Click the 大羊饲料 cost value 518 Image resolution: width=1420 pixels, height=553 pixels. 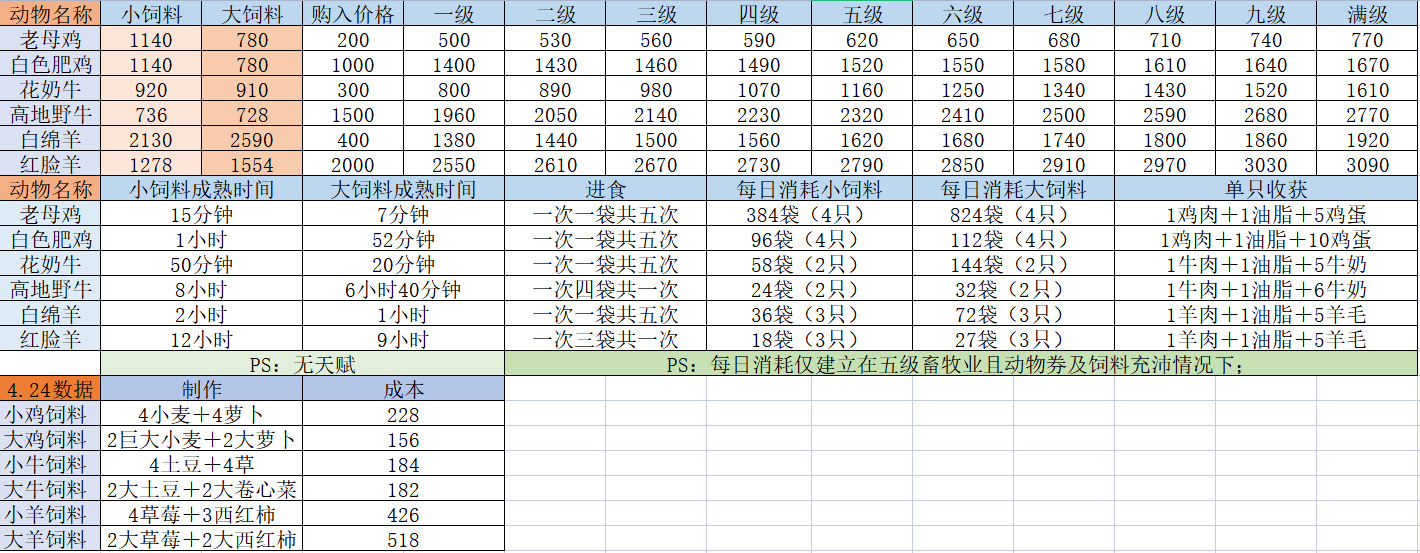[404, 539]
